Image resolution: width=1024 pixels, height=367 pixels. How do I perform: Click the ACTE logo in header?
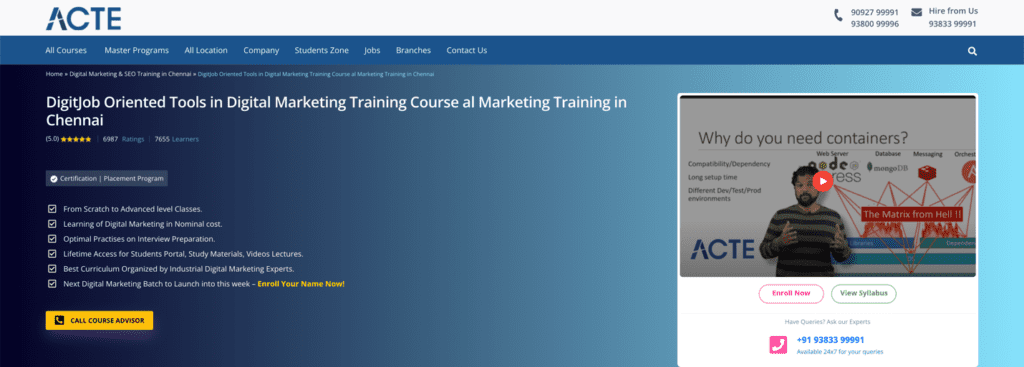[x=83, y=18]
